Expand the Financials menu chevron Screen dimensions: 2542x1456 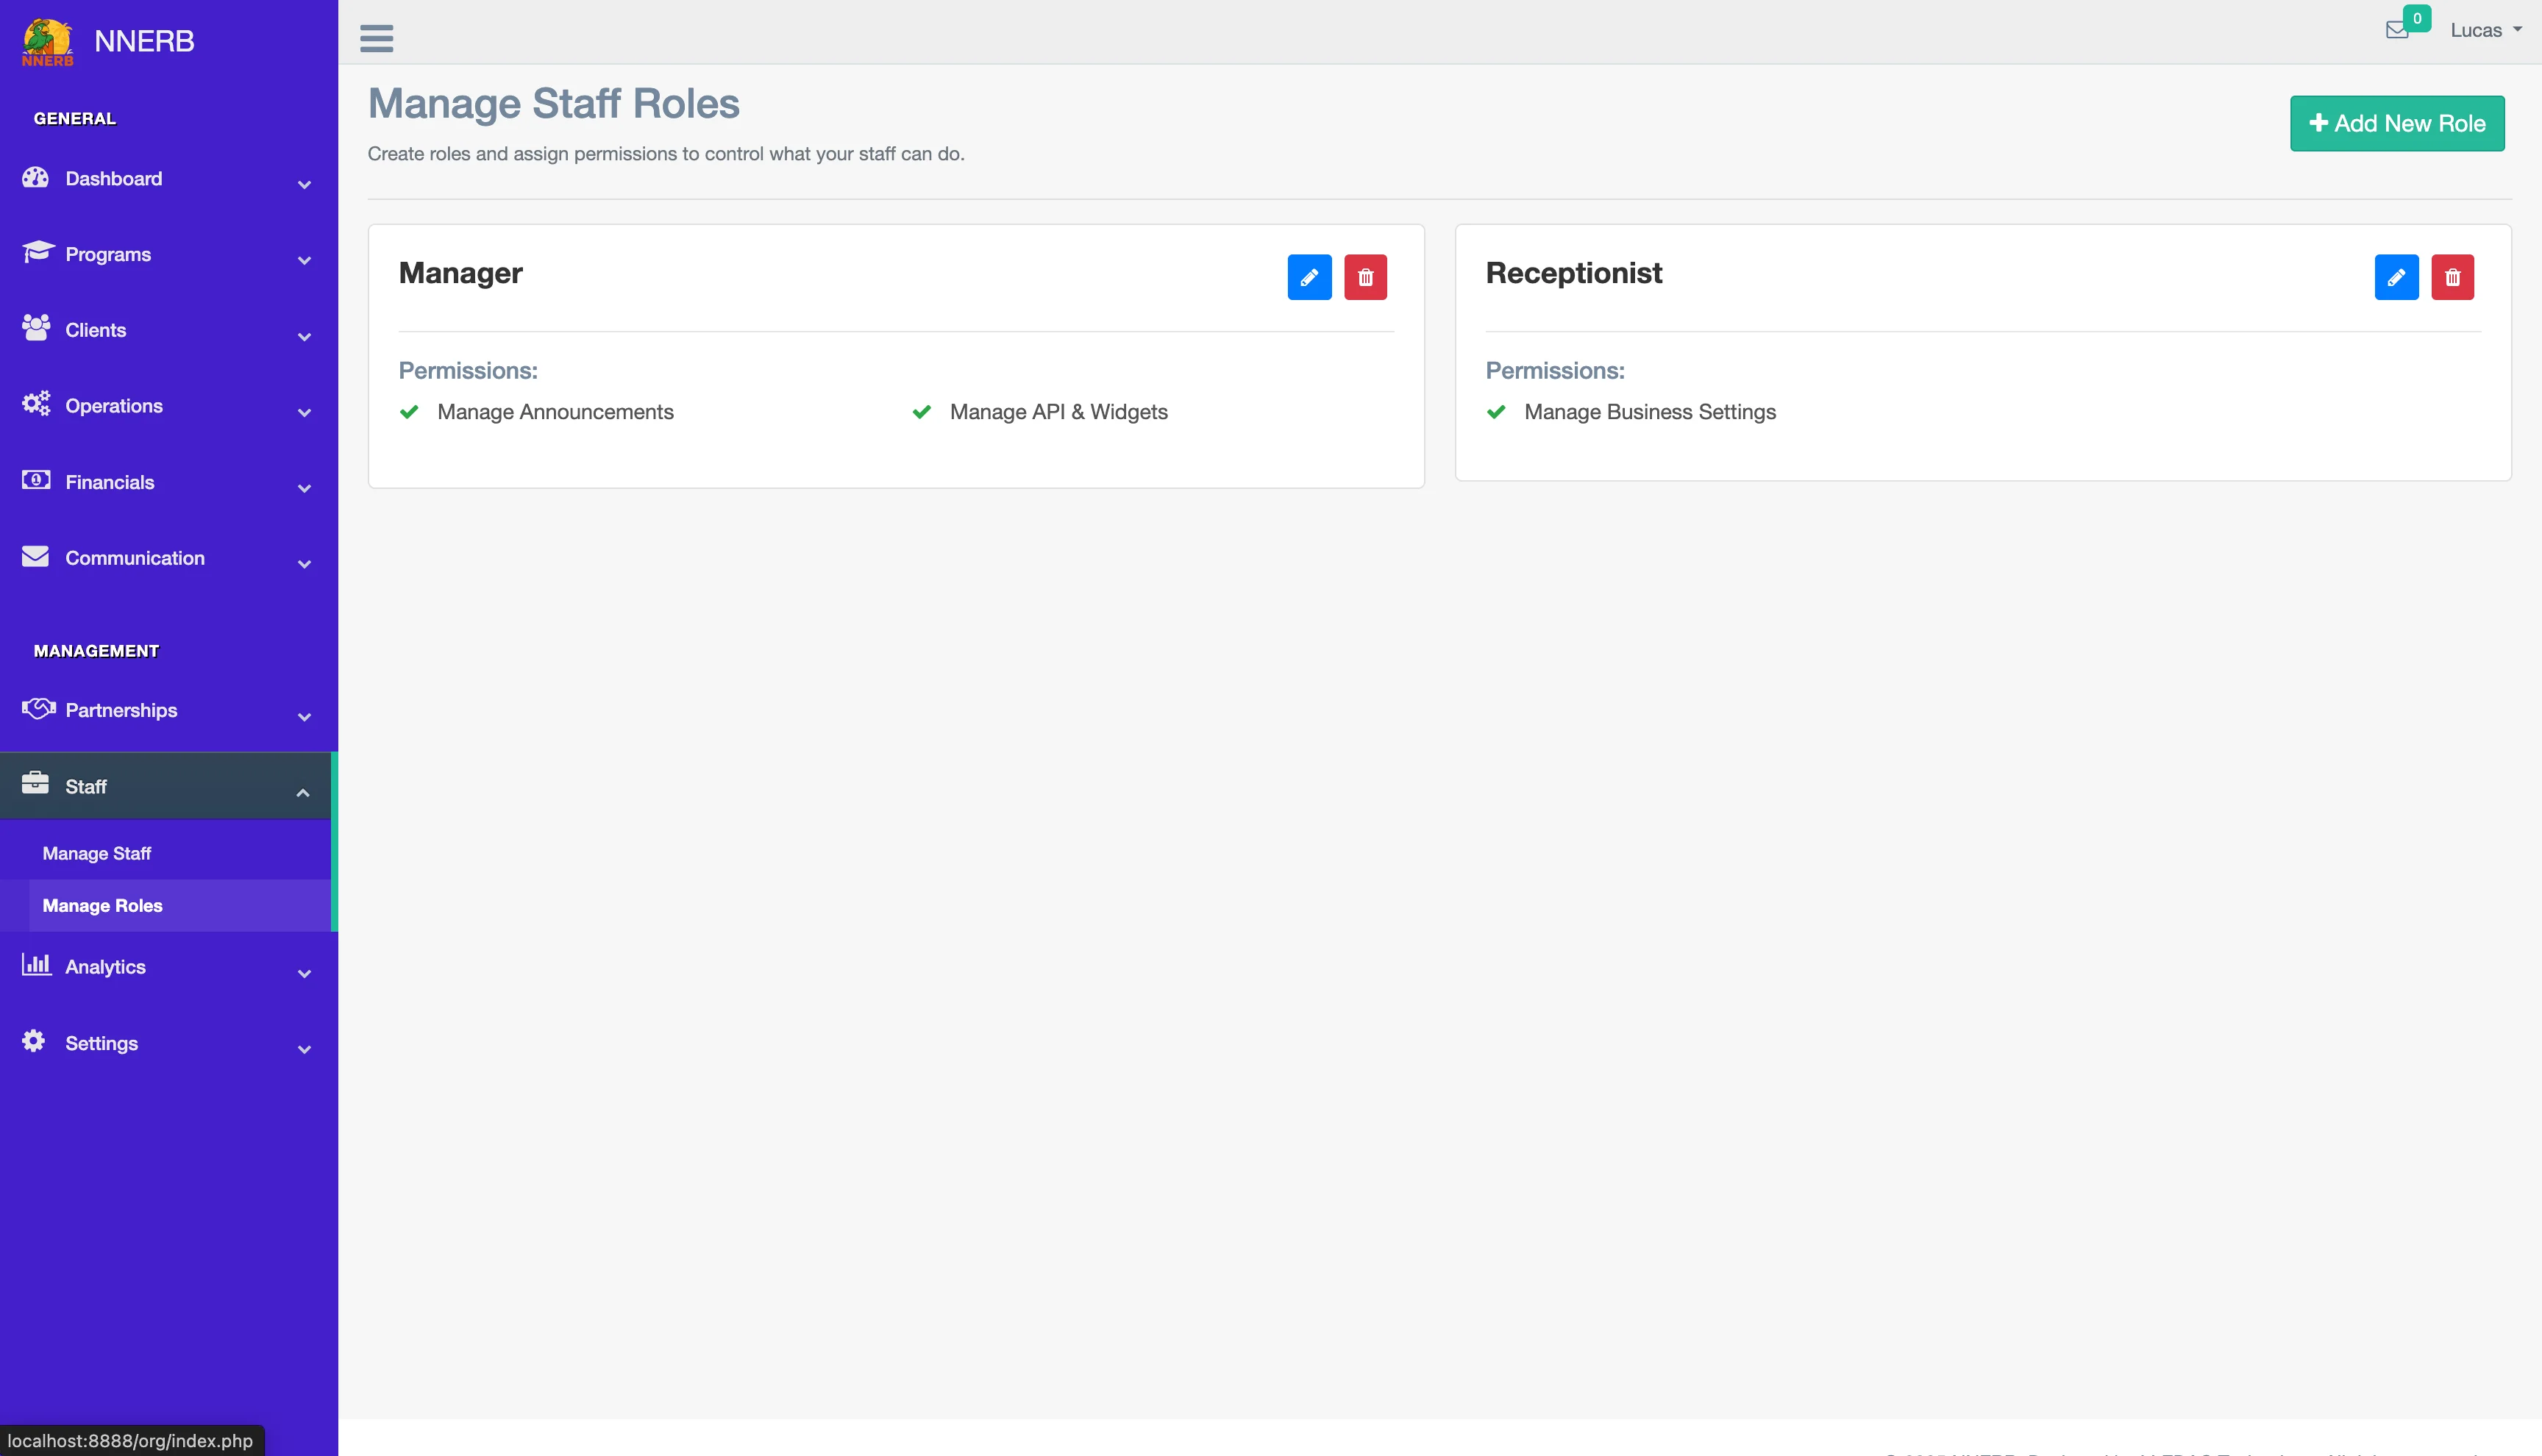(304, 489)
